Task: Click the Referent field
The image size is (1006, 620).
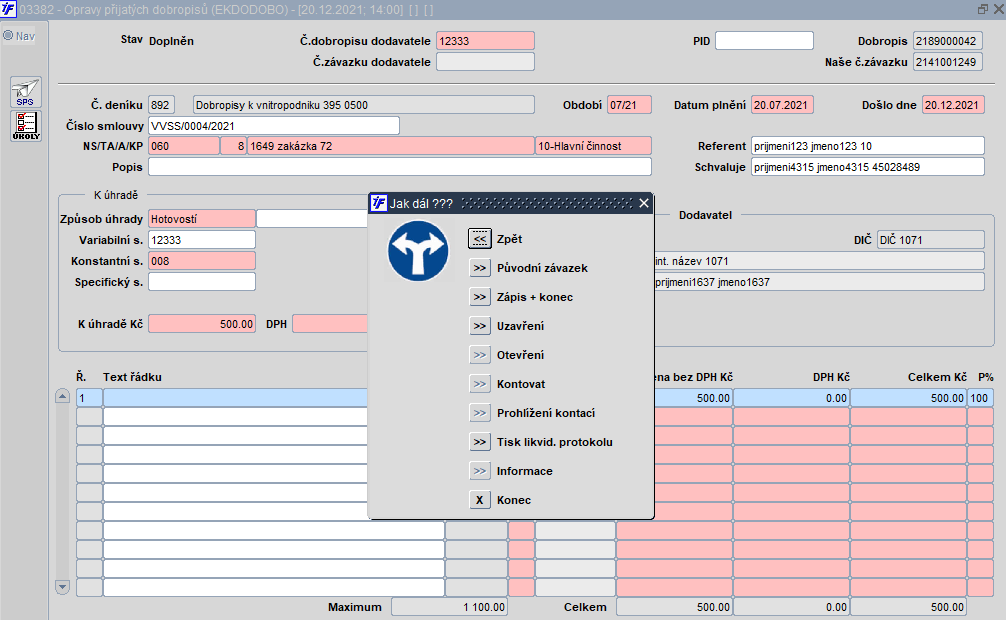Action: tap(866, 146)
